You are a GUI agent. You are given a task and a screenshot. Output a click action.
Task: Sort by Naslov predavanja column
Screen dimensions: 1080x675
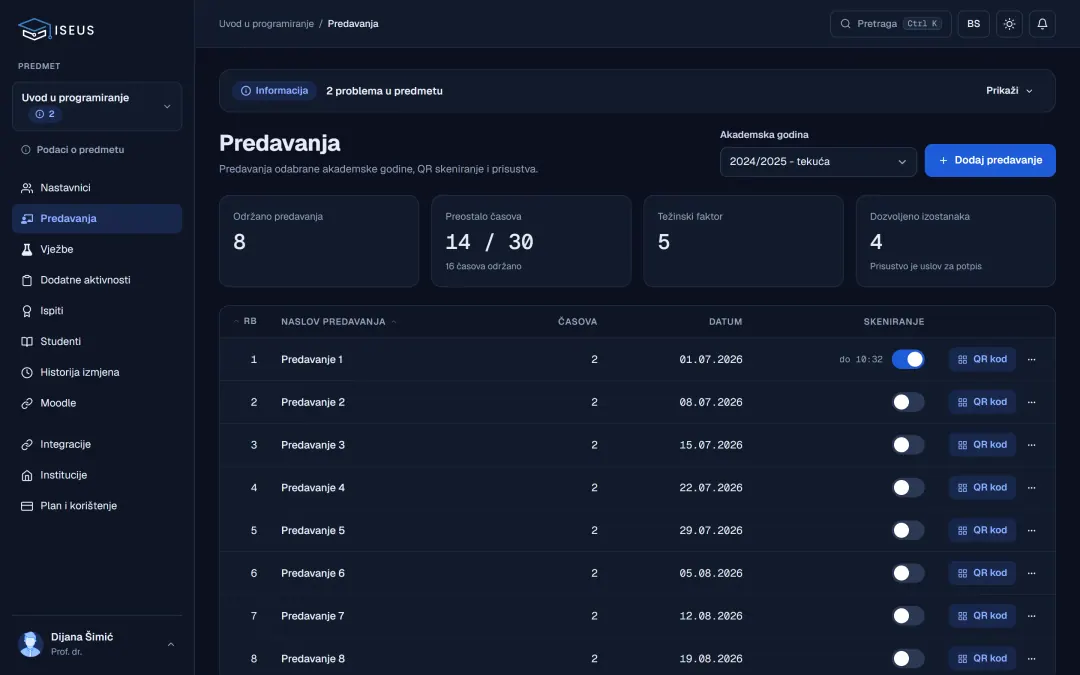coord(339,322)
